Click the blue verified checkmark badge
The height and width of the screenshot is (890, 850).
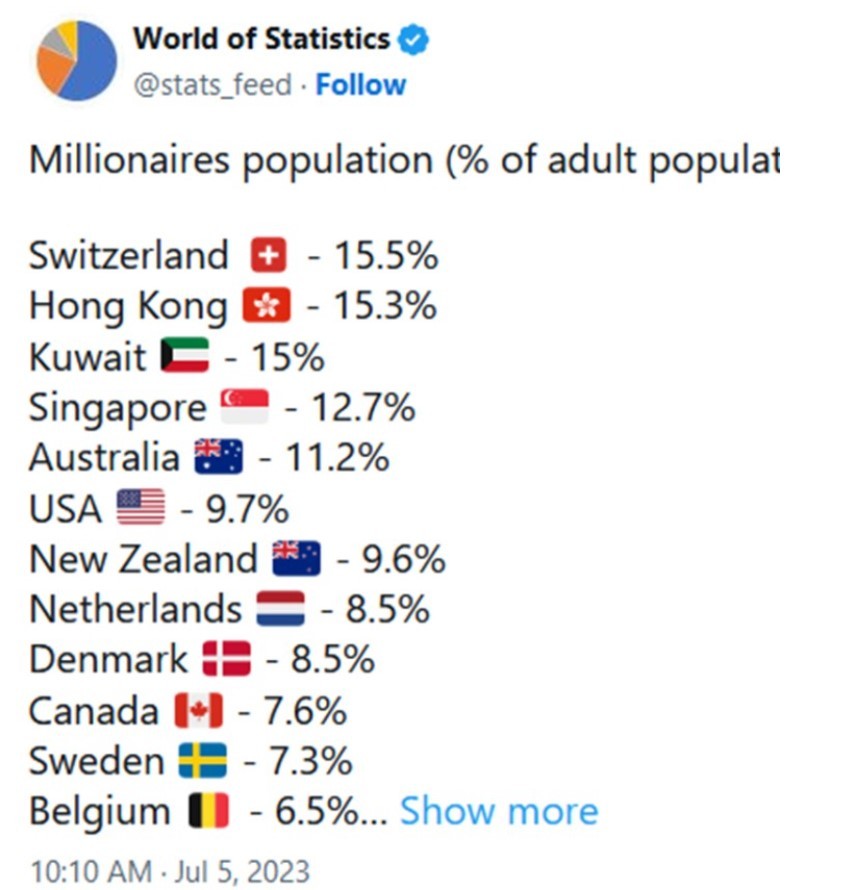pyautogui.click(x=415, y=40)
